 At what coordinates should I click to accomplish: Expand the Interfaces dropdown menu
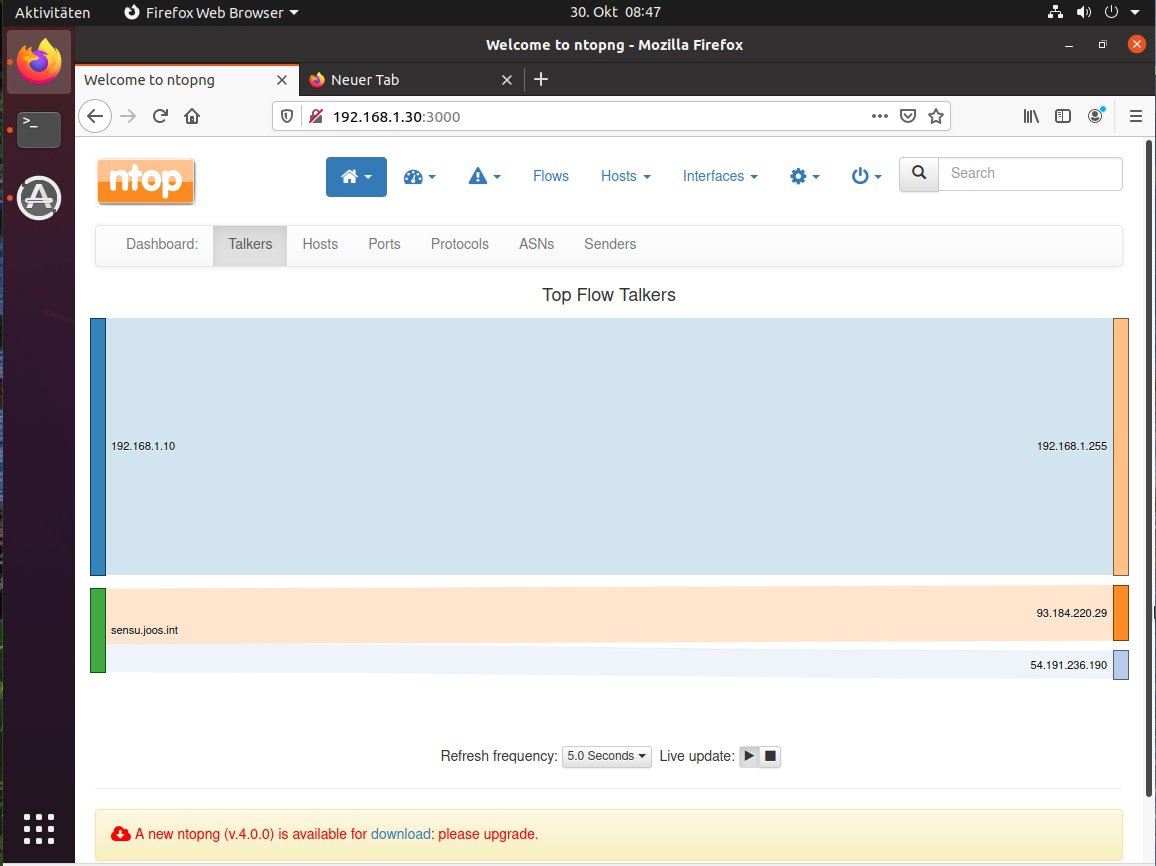click(x=719, y=176)
